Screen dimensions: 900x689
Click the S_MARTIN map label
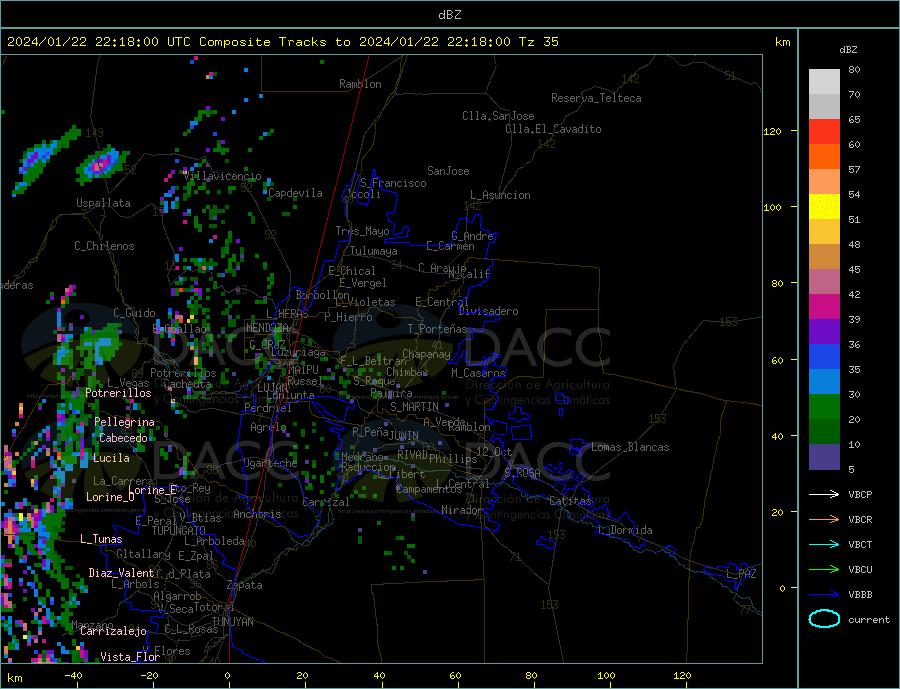[x=414, y=407]
